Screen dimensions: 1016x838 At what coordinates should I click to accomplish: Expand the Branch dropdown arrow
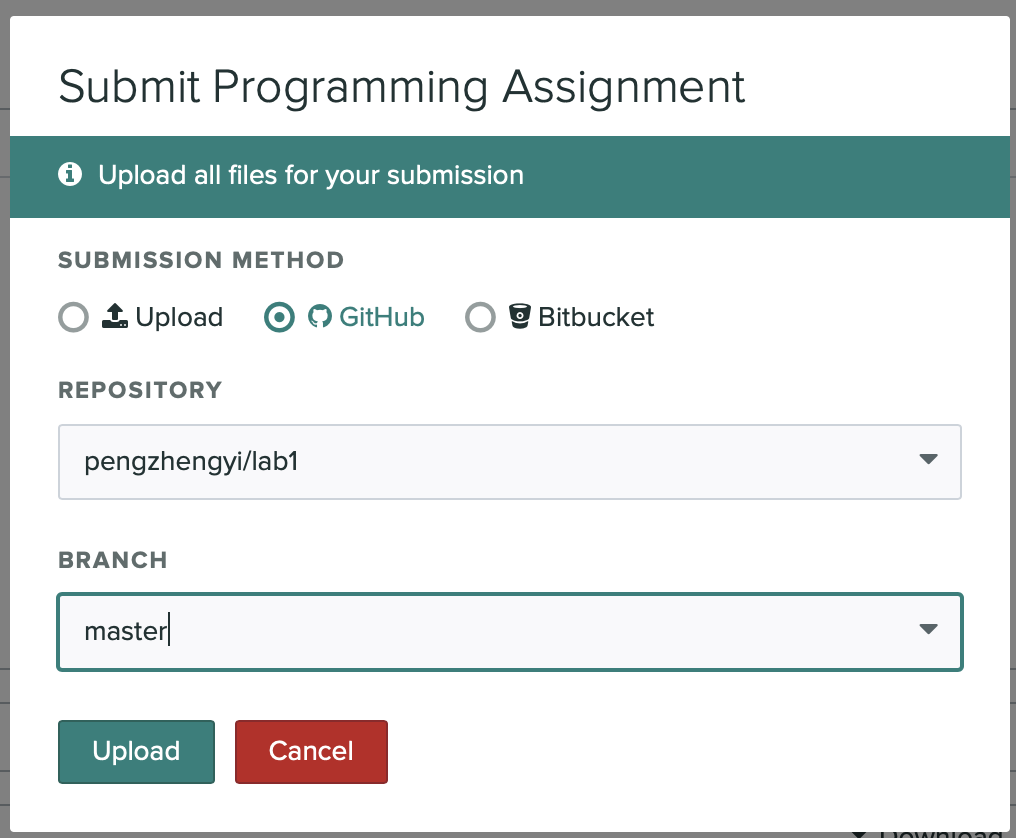[928, 630]
